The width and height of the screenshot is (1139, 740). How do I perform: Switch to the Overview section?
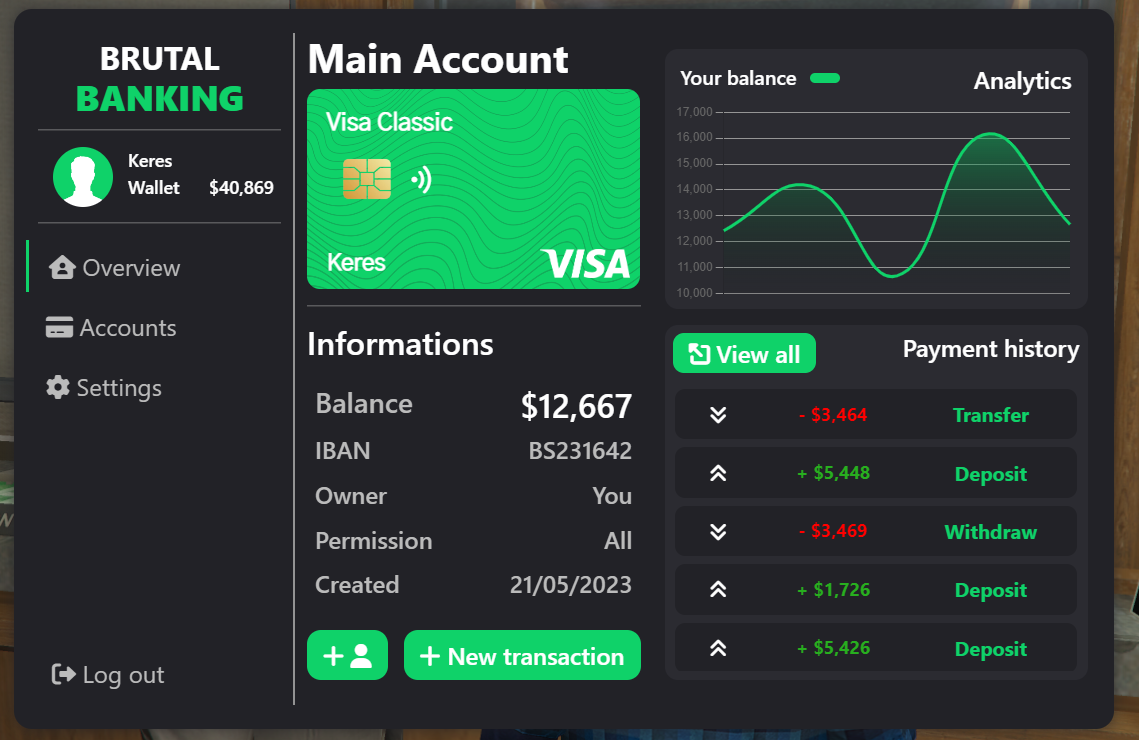click(128, 267)
